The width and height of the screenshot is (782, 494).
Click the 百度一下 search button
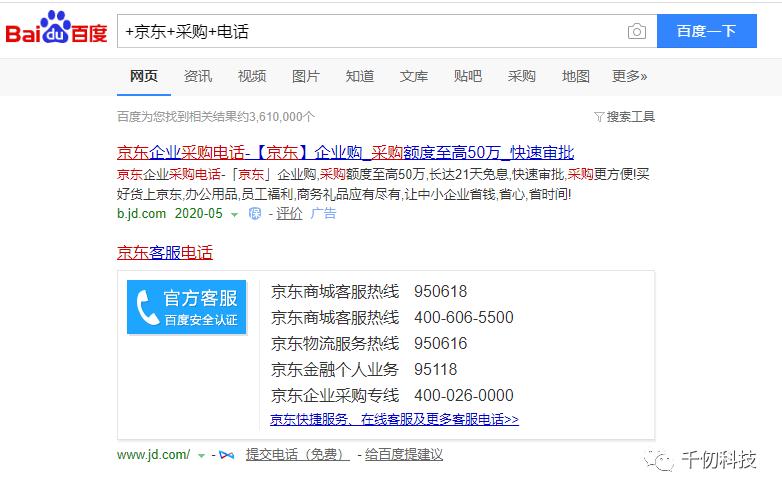(707, 31)
